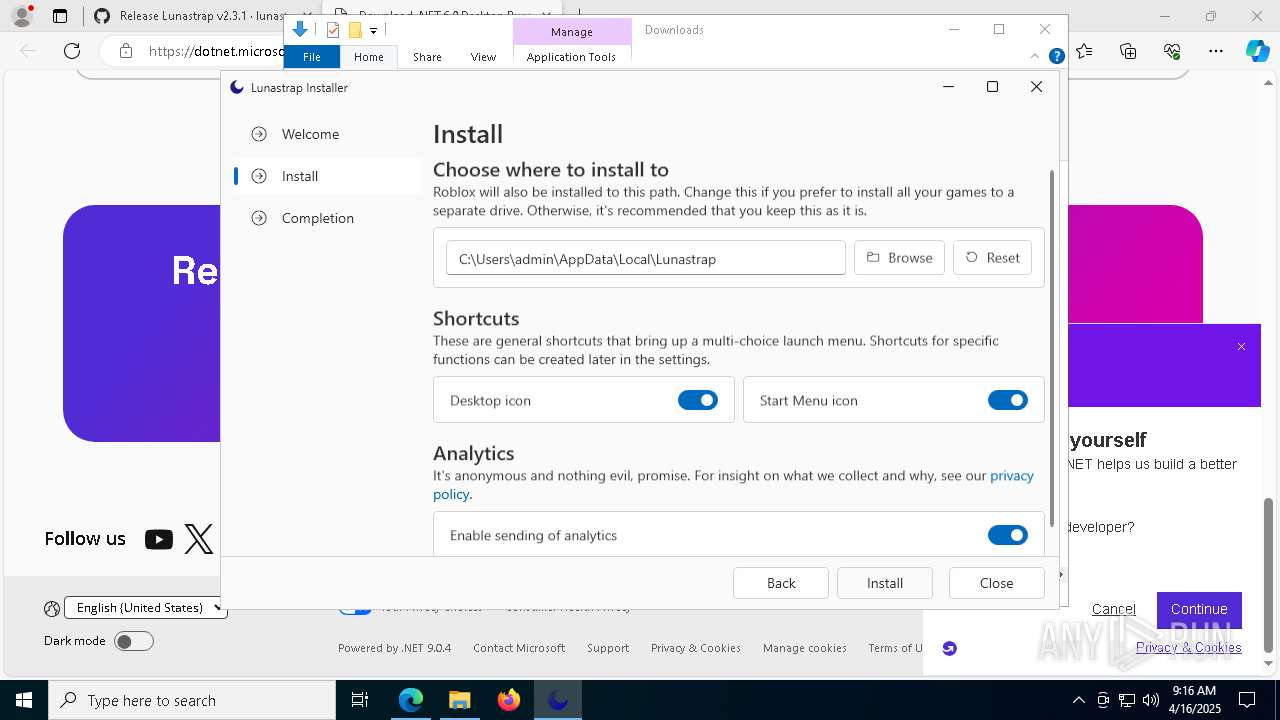1280x720 pixels.
Task: Click the install path text field
Action: (x=646, y=258)
